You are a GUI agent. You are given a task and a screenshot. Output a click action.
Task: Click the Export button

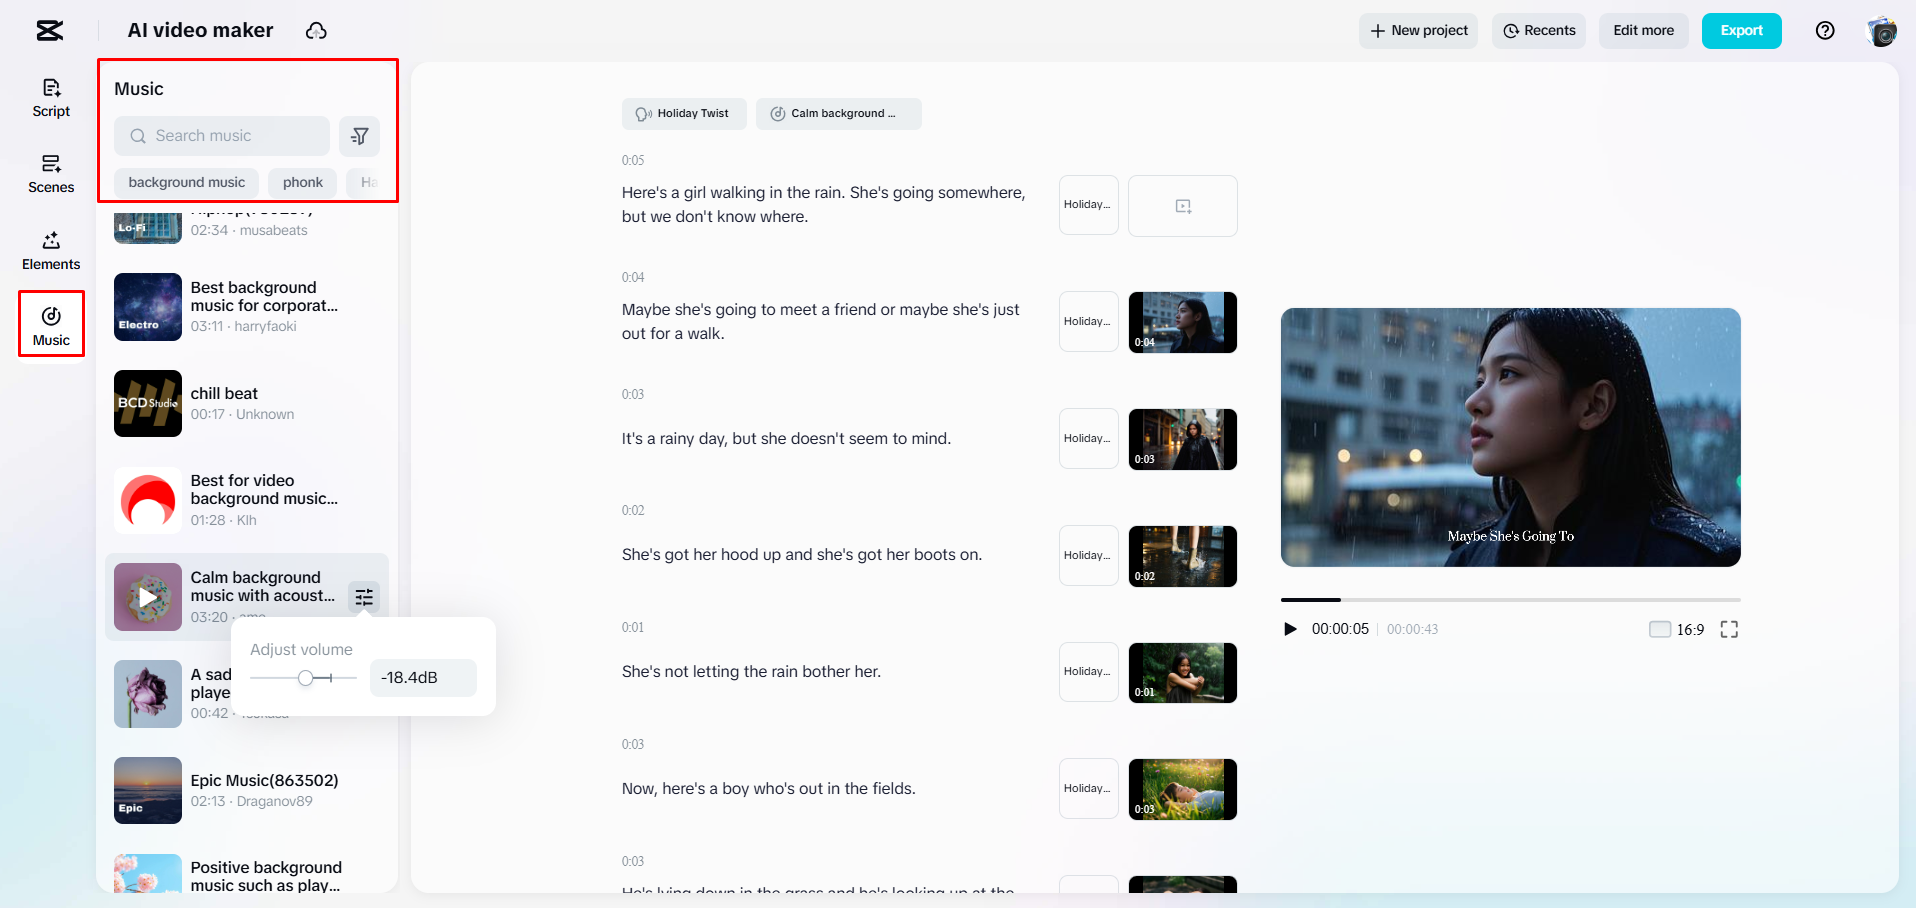(1741, 31)
